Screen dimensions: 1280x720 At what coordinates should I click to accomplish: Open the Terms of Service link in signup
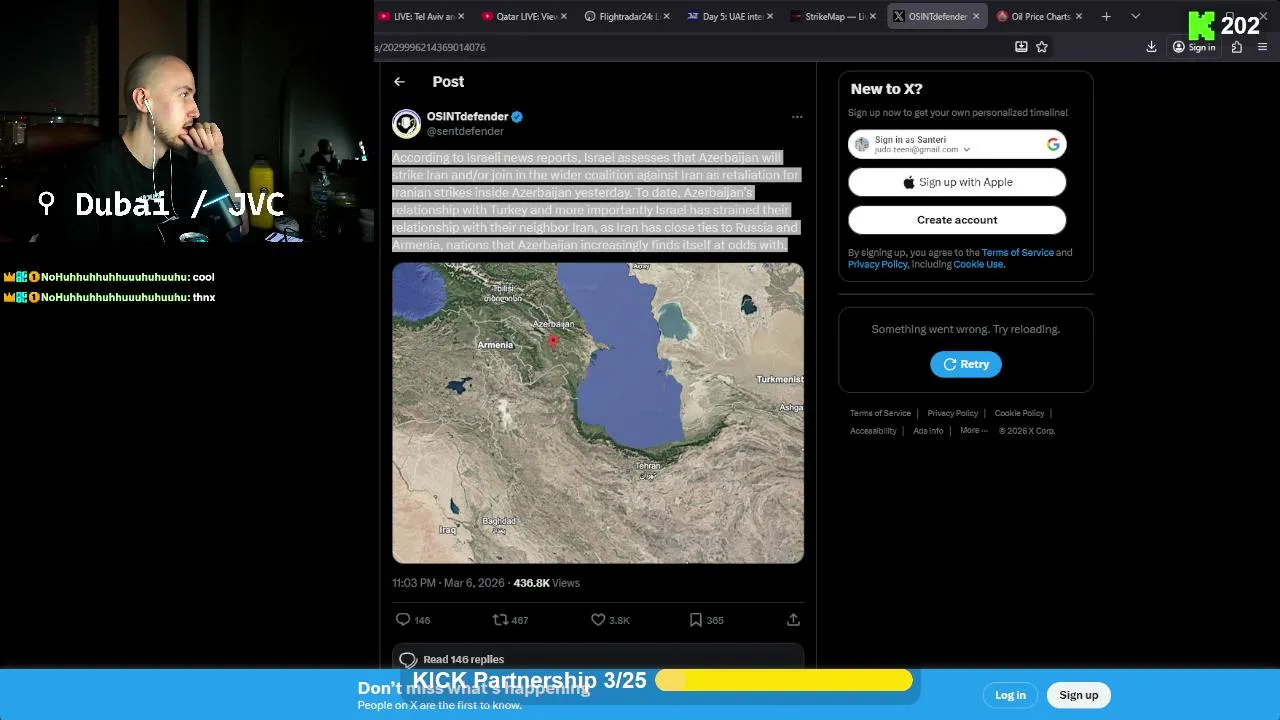click(x=1017, y=253)
